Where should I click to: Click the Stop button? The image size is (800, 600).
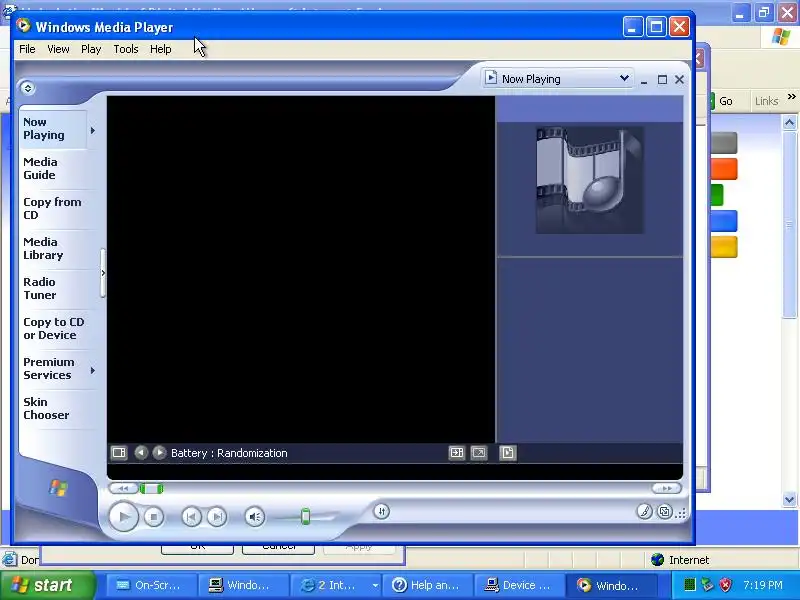[154, 517]
